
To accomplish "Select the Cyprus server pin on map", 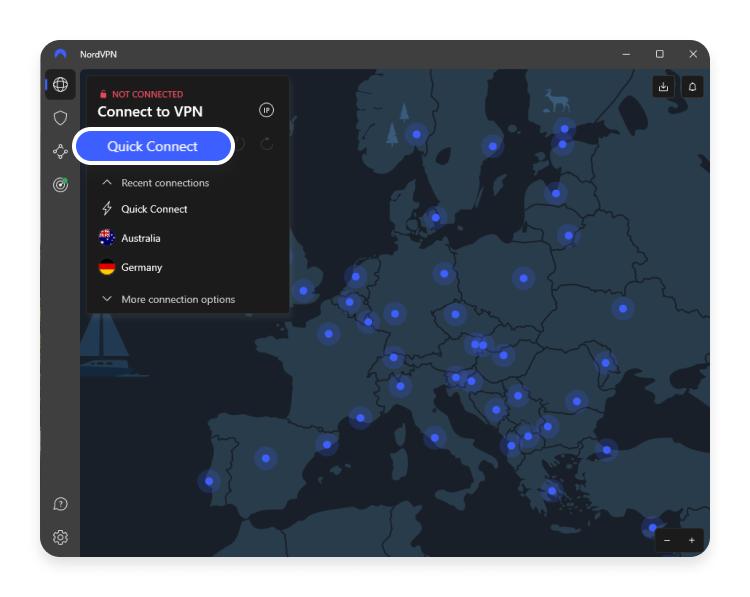I will [652, 528].
